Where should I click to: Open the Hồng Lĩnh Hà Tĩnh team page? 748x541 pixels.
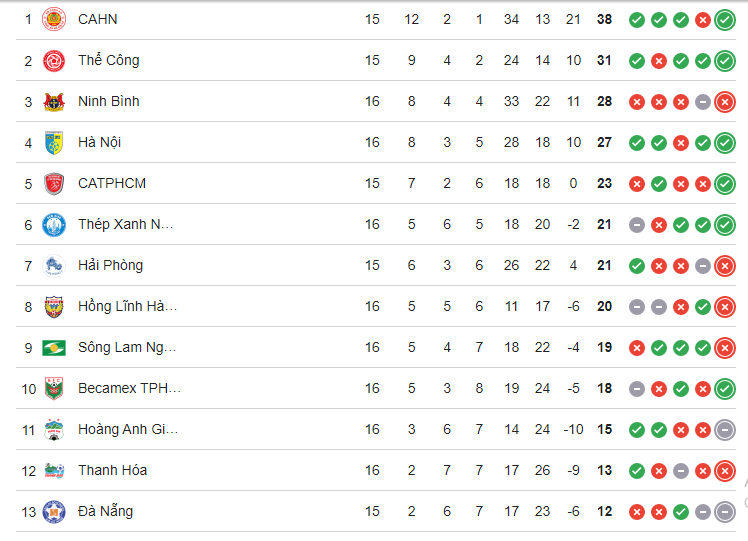(127, 306)
